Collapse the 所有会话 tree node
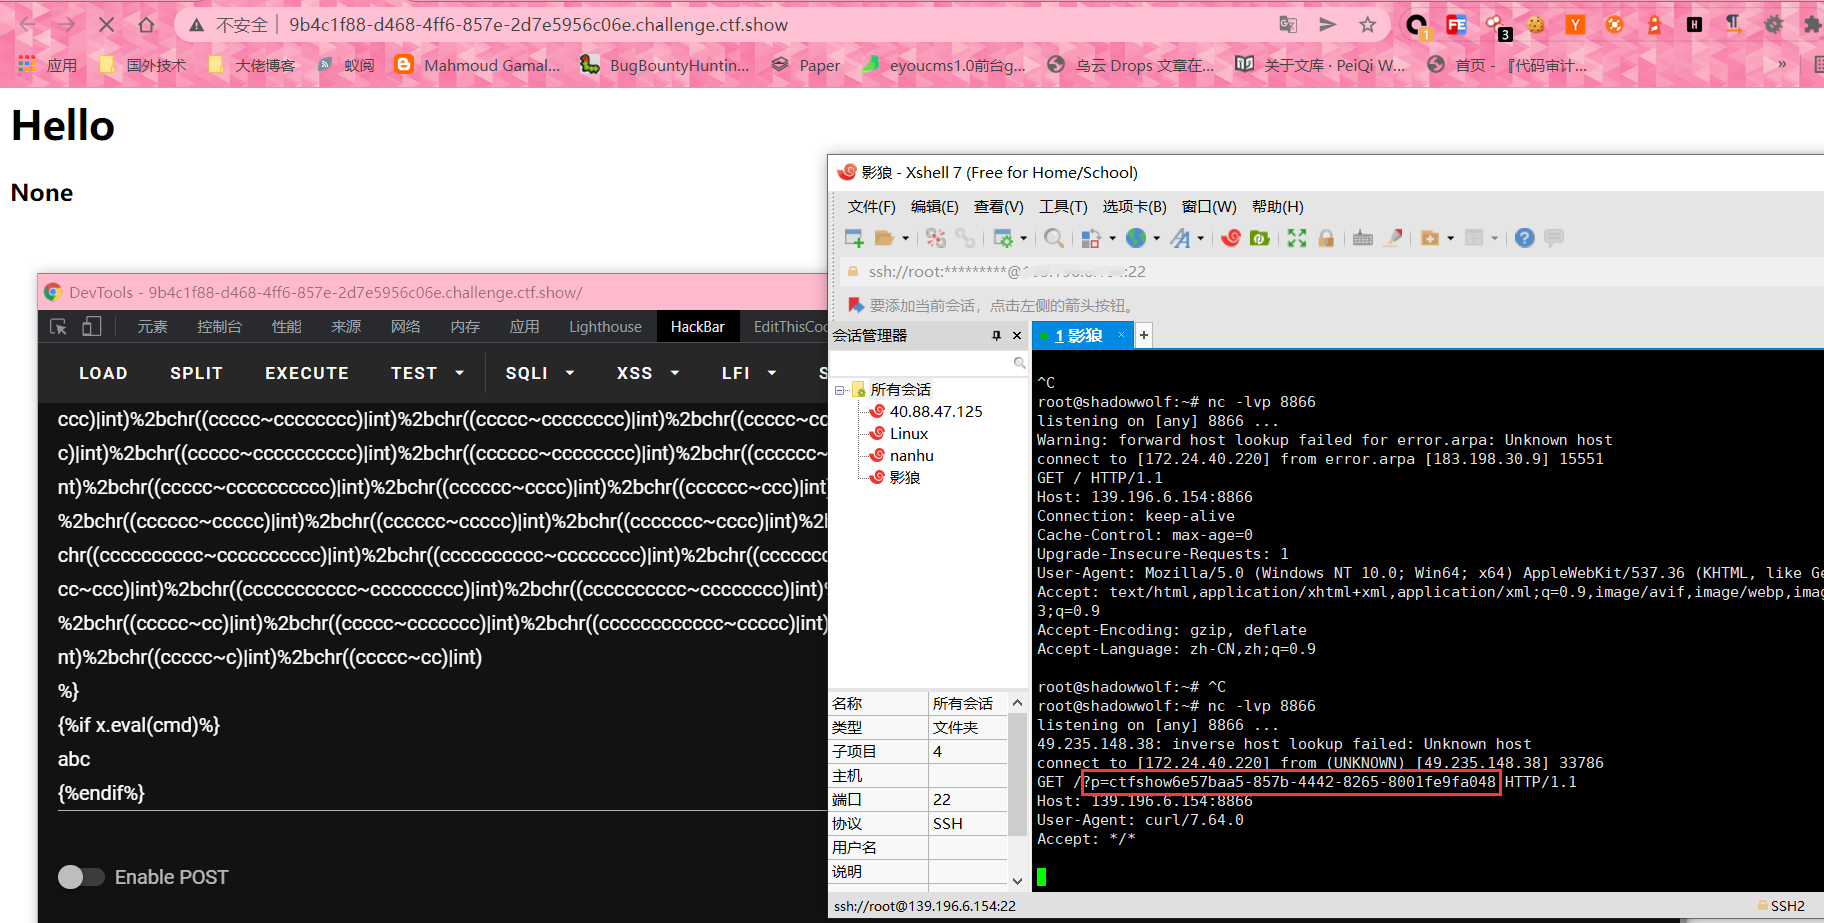 pyautogui.click(x=841, y=390)
